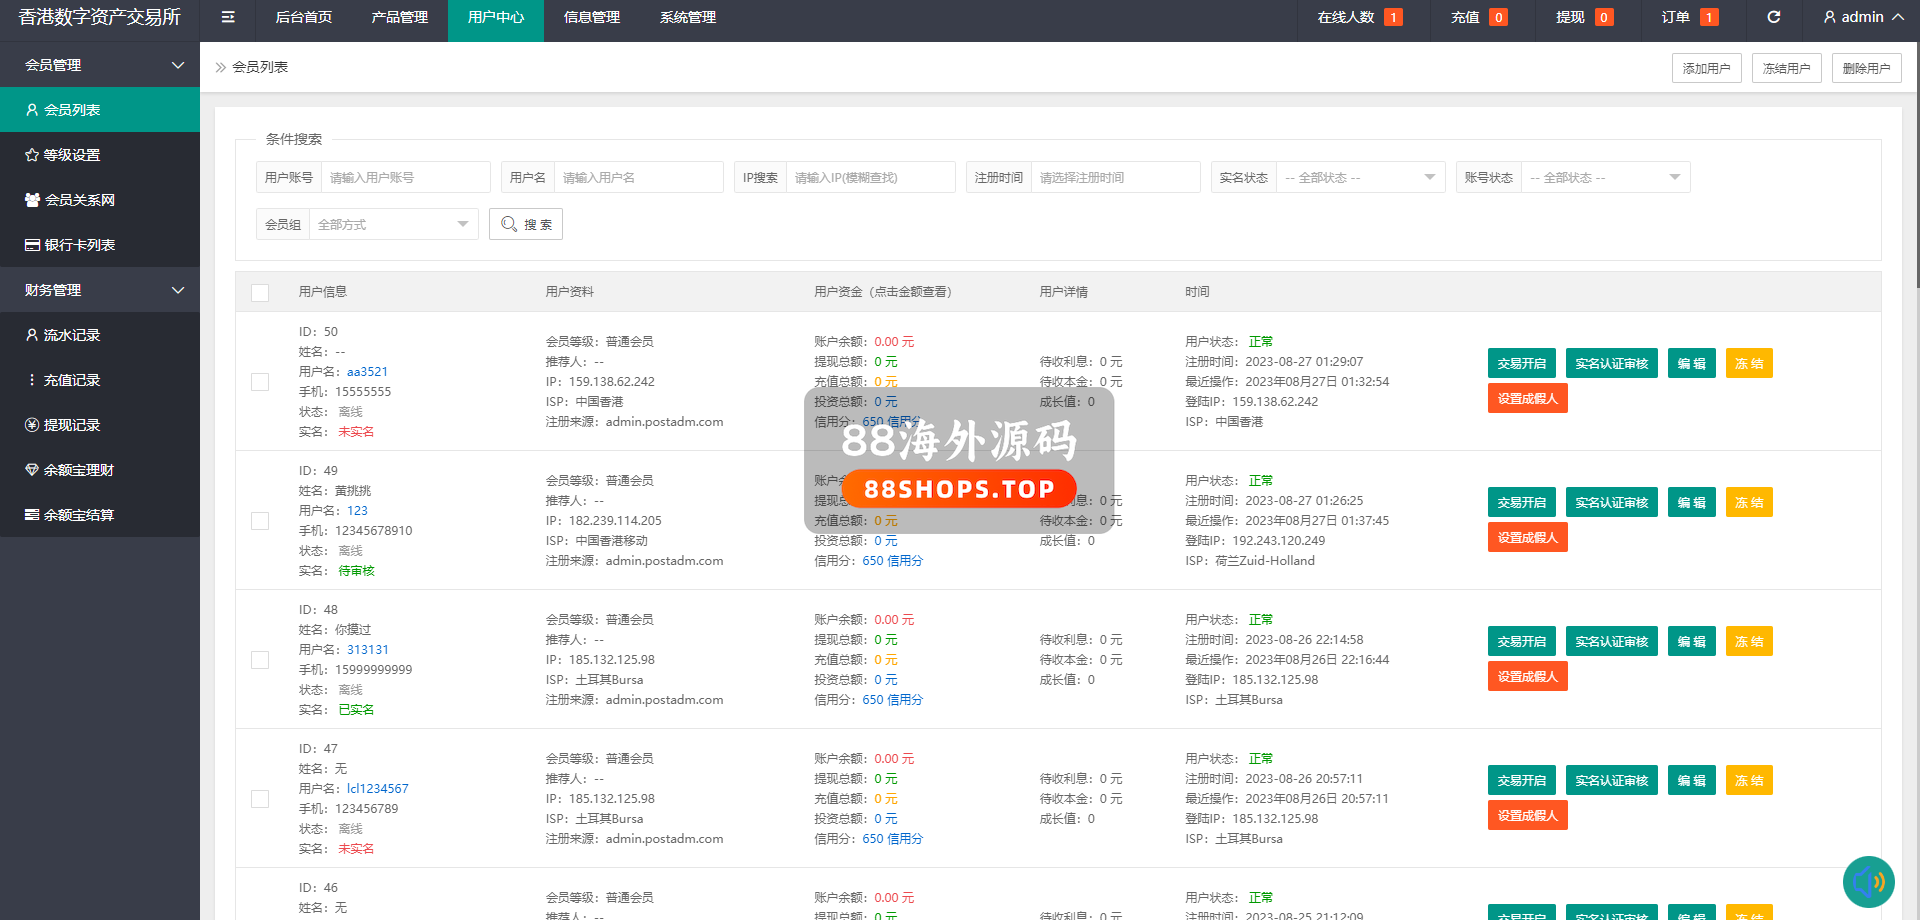Click the page vertical scrollbar
Image resolution: width=1920 pixels, height=920 pixels.
point(1914,150)
